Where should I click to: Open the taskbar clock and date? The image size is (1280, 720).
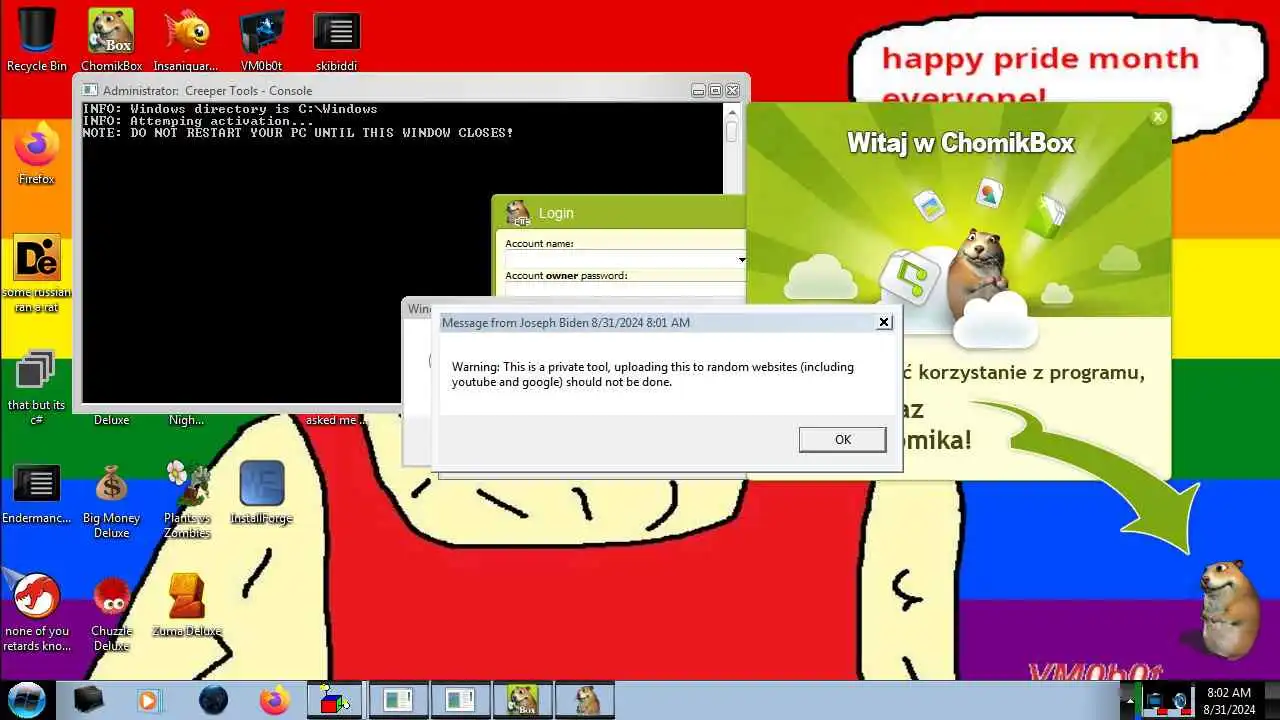(x=1229, y=700)
